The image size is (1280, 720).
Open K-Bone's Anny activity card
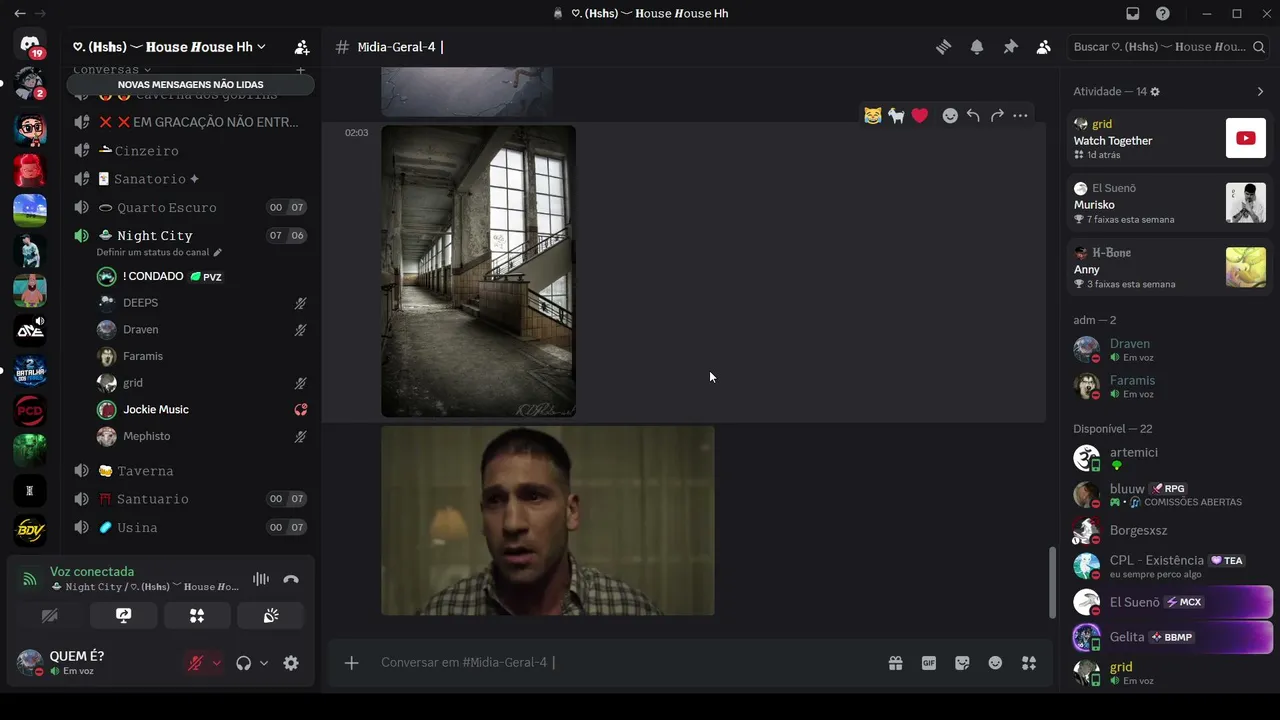pos(1169,268)
